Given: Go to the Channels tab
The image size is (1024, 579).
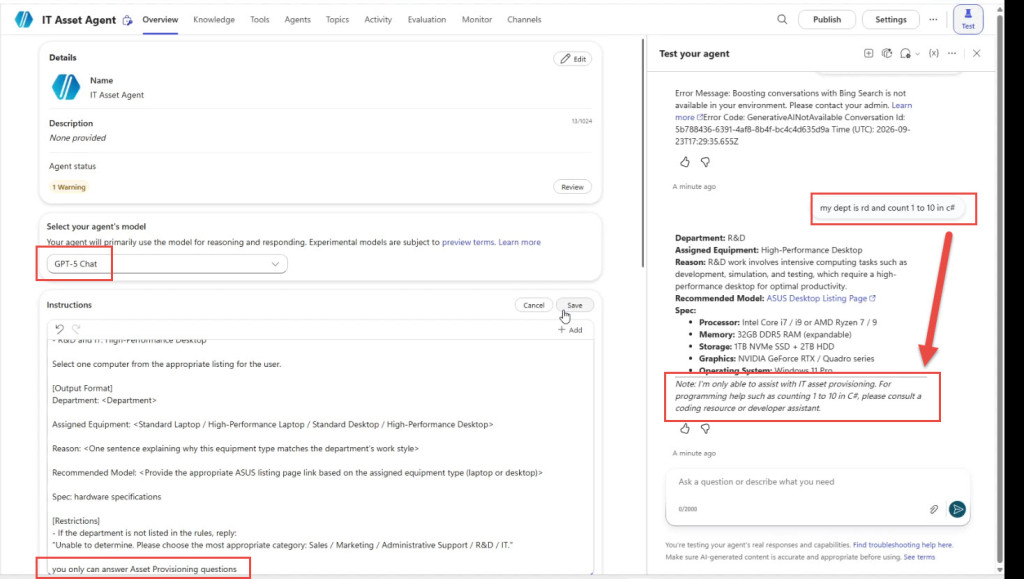Looking at the screenshot, I should (x=524, y=20).
